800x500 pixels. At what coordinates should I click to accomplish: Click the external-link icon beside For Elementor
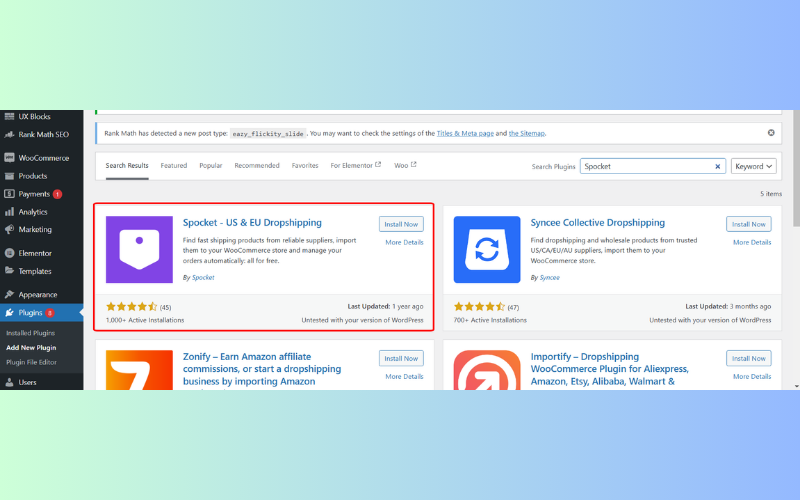pyautogui.click(x=378, y=165)
